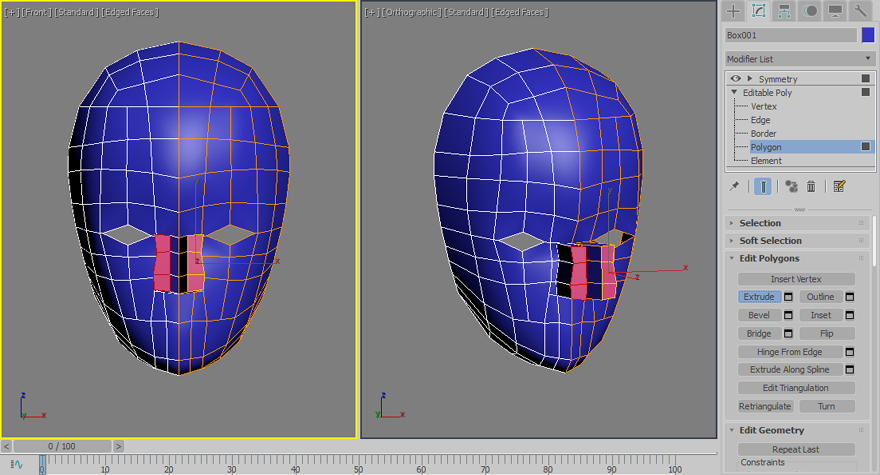Click the blue object color swatch
This screenshot has height=475, width=880.
pos(868,35)
